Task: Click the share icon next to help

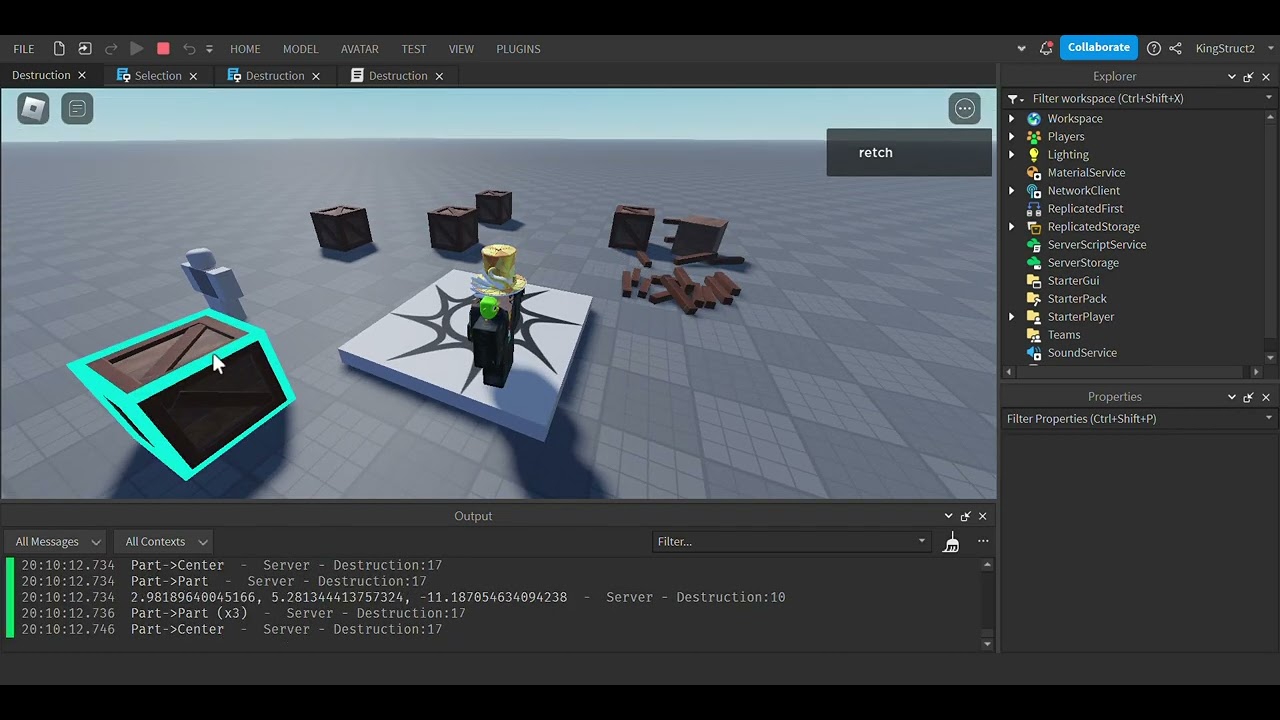Action: pyautogui.click(x=1176, y=48)
